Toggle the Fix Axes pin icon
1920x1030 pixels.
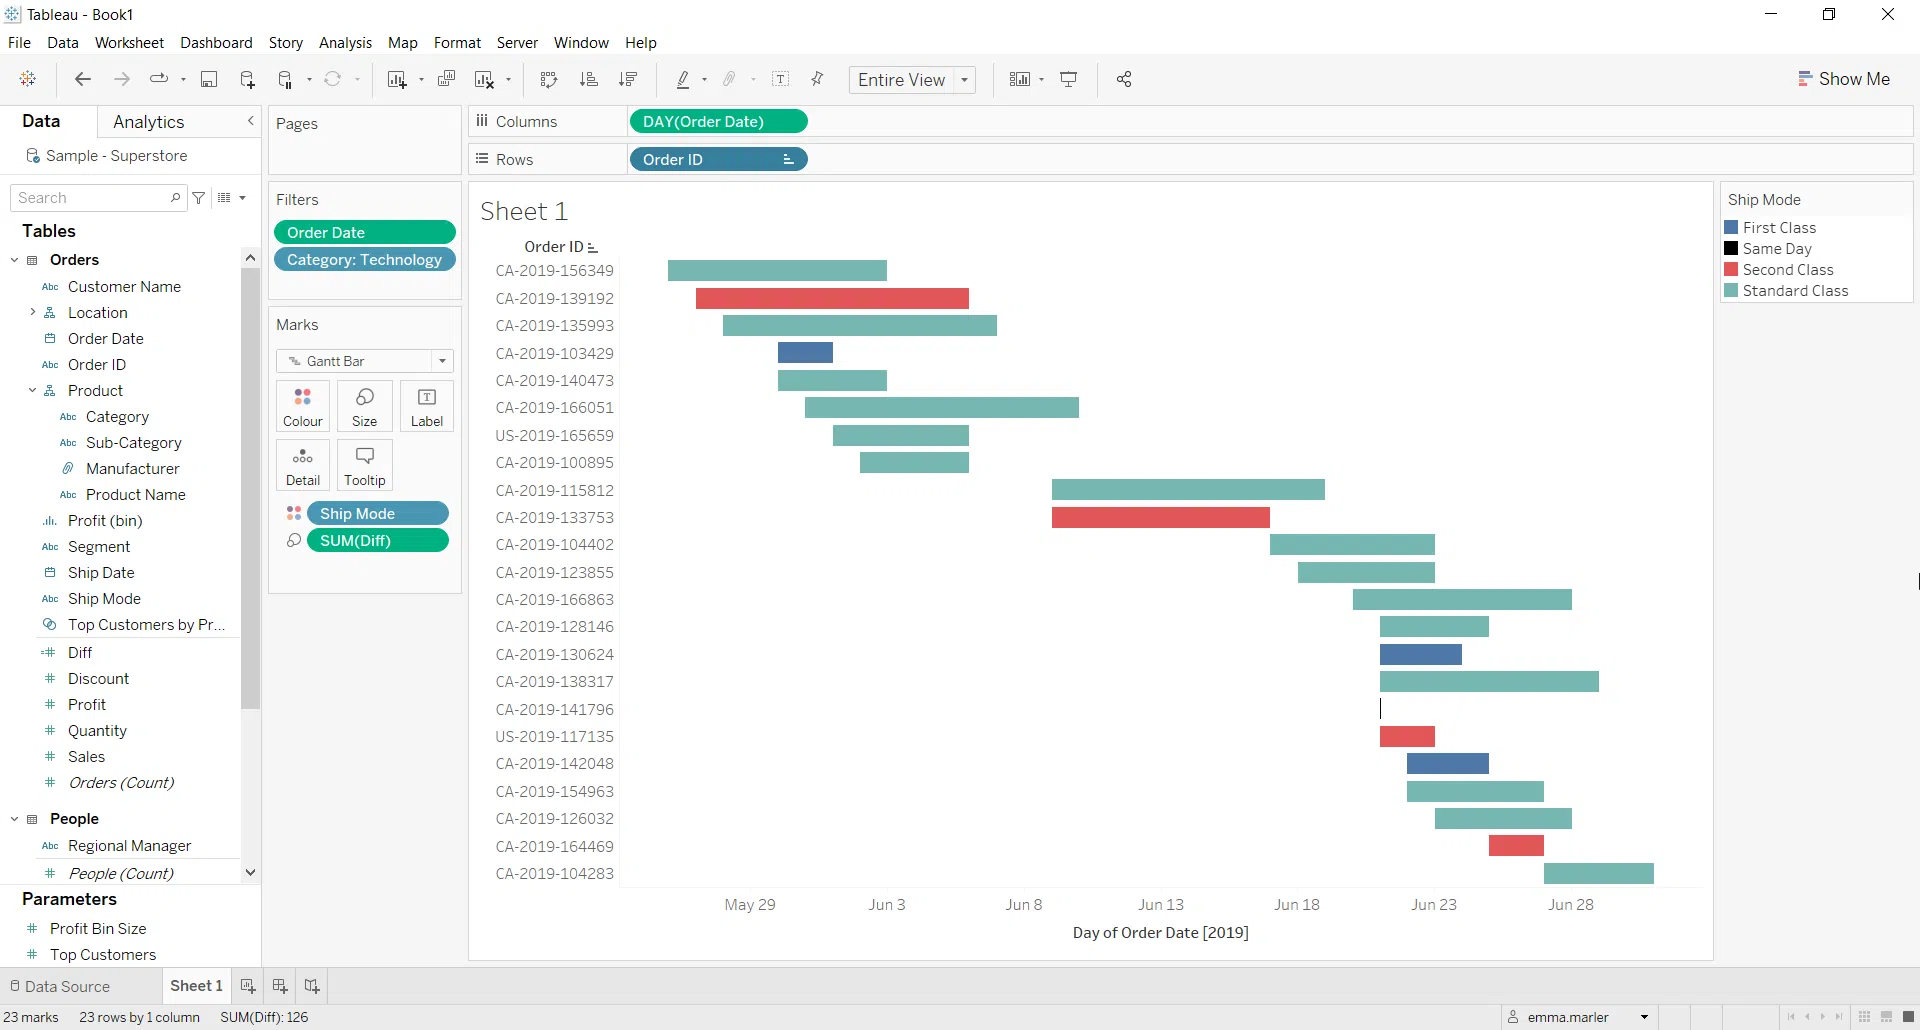click(817, 79)
